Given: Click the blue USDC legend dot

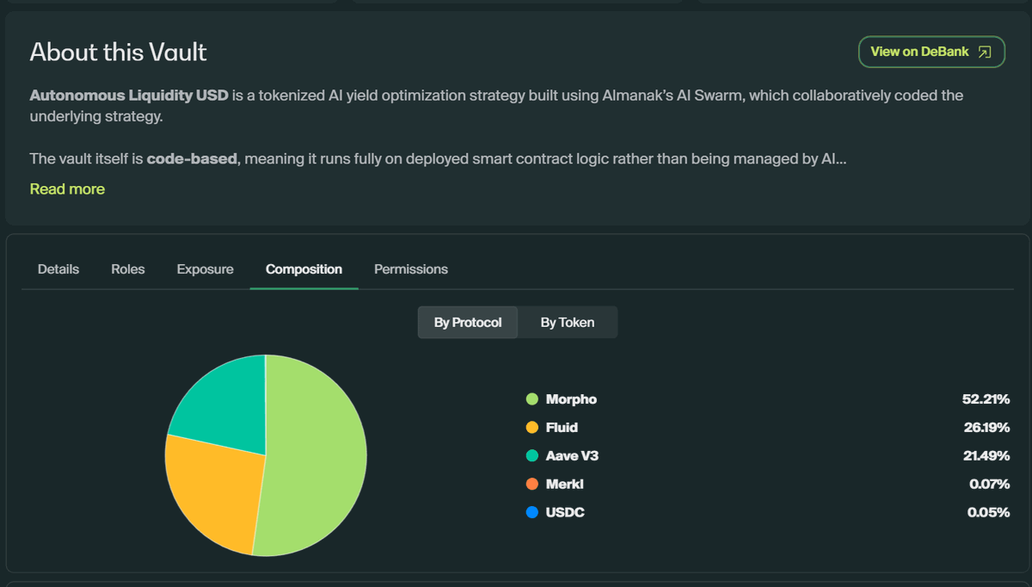Looking at the screenshot, I should click(x=532, y=512).
